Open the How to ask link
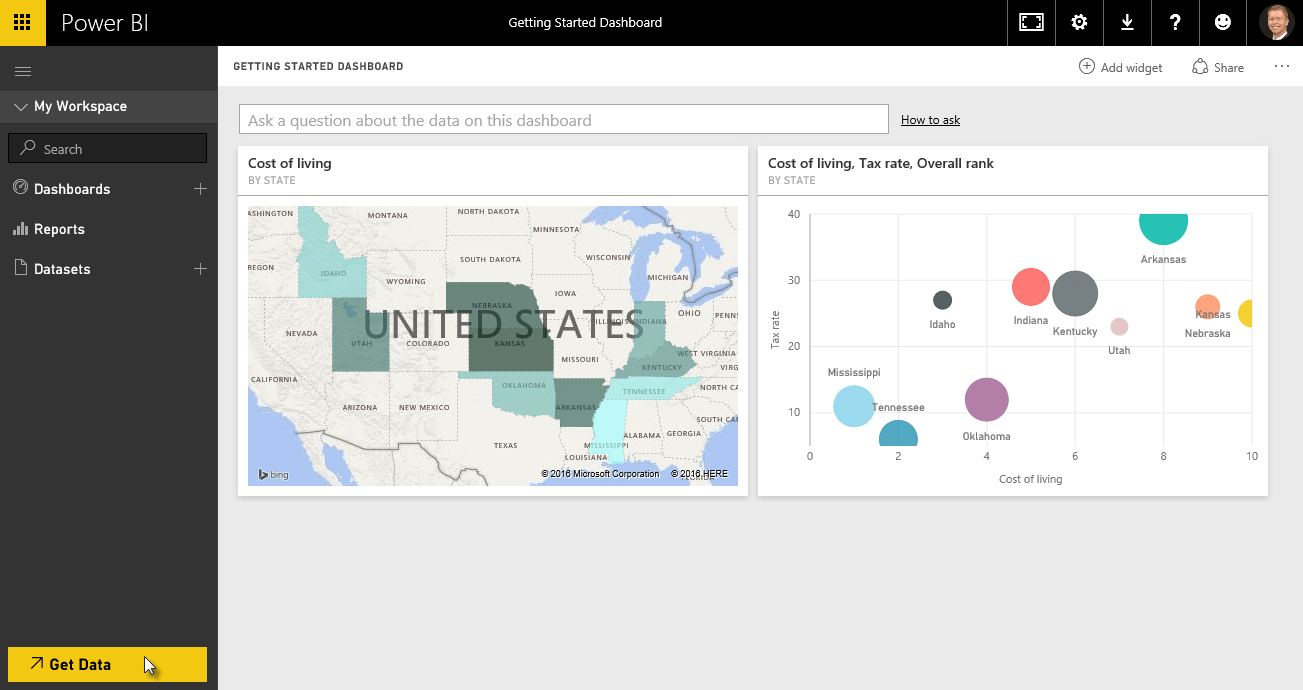Viewport: 1303px width, 690px height. click(930, 120)
